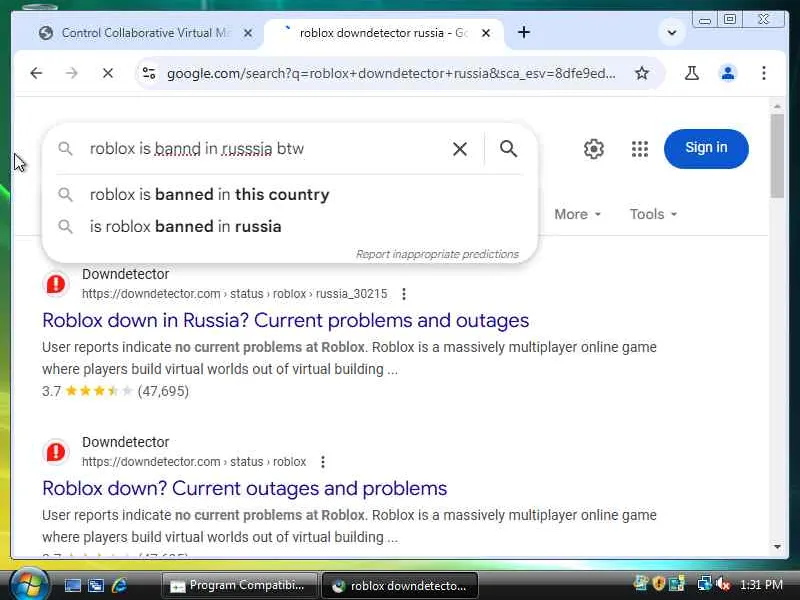Image resolution: width=800 pixels, height=600 pixels.
Task: Open Chrome Labs flask icon
Action: 692,73
